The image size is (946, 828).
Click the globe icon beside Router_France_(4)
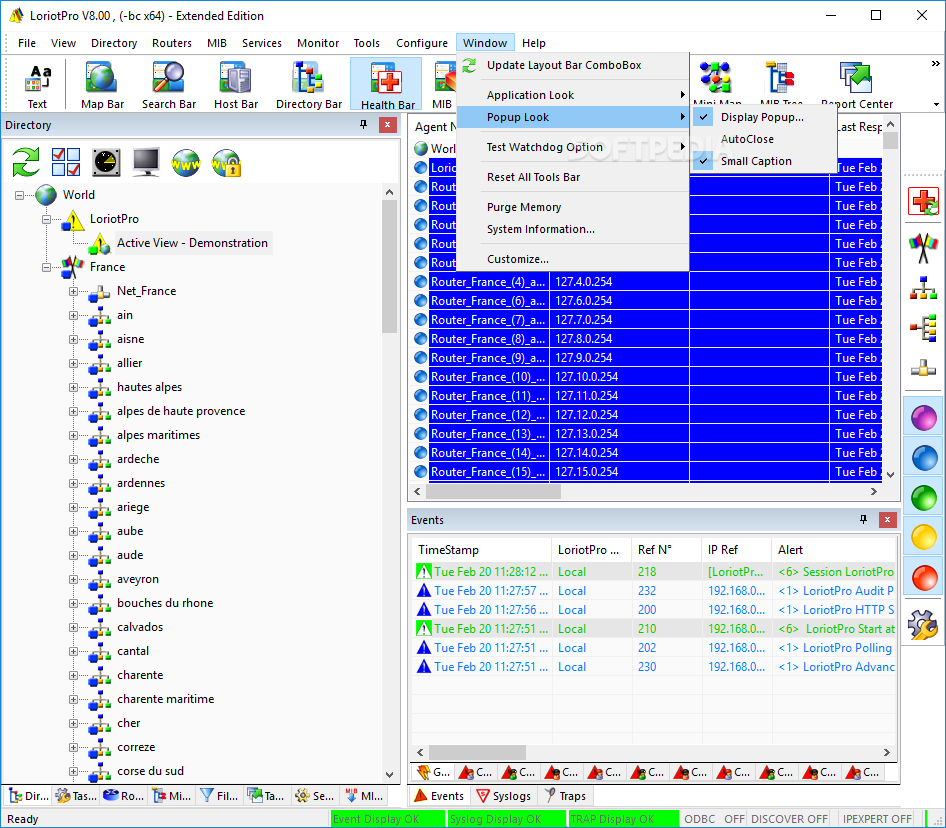coord(421,282)
